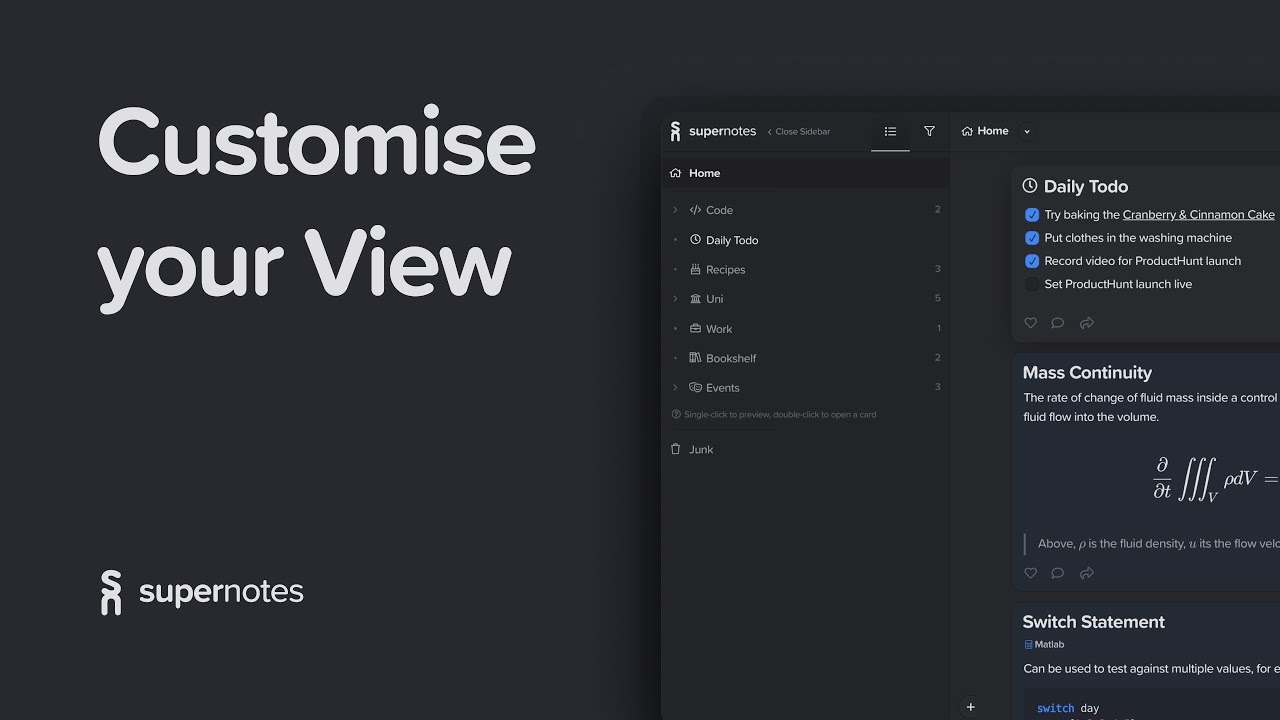Click the Bookshelf books icon
1280x720 pixels.
tap(695, 358)
